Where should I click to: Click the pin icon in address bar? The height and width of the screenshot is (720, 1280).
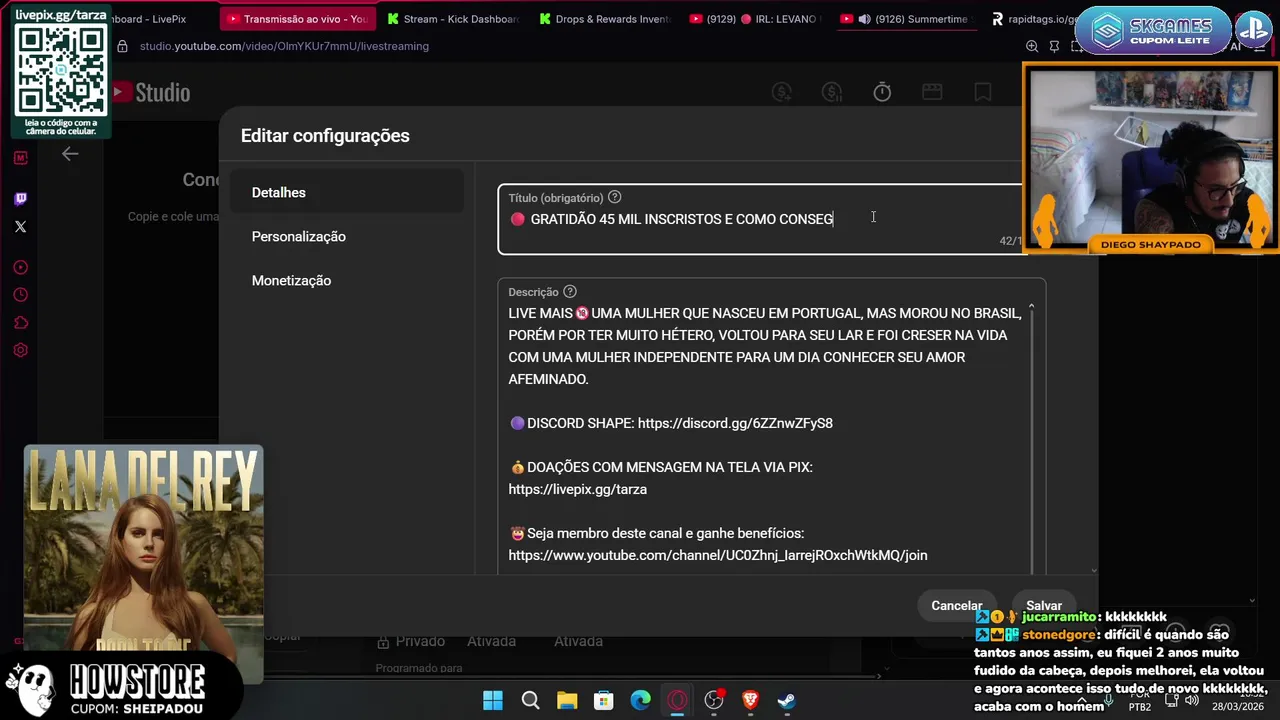[1055, 46]
